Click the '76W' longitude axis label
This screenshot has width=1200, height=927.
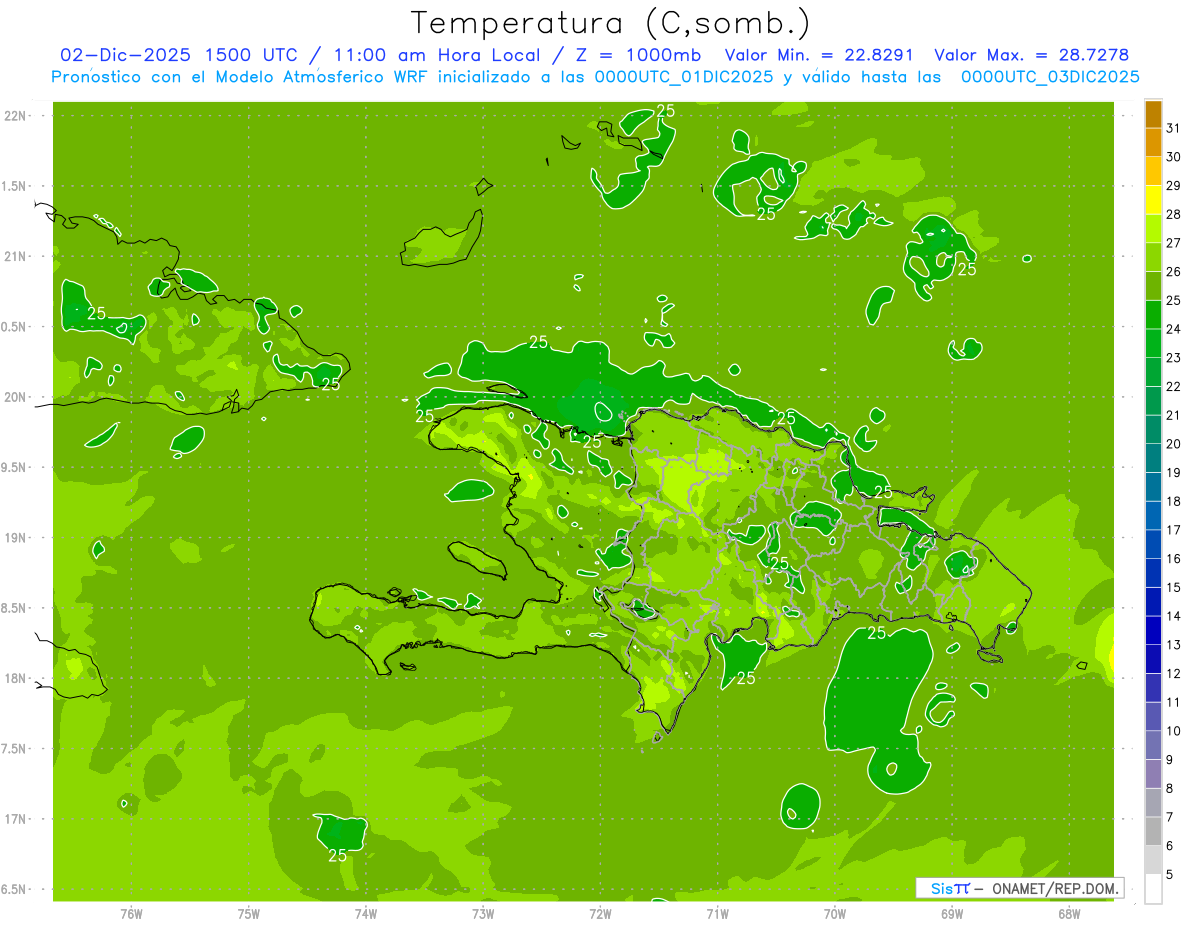[x=131, y=913]
